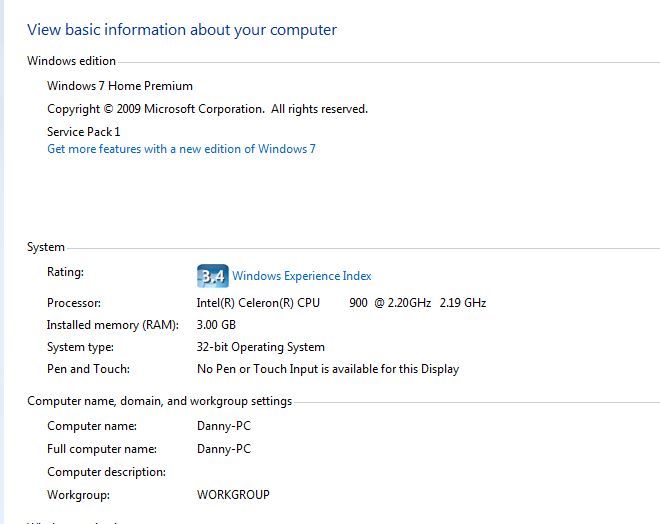660x524 pixels.
Task: Click the 32-bit Operating System value
Action: point(260,347)
